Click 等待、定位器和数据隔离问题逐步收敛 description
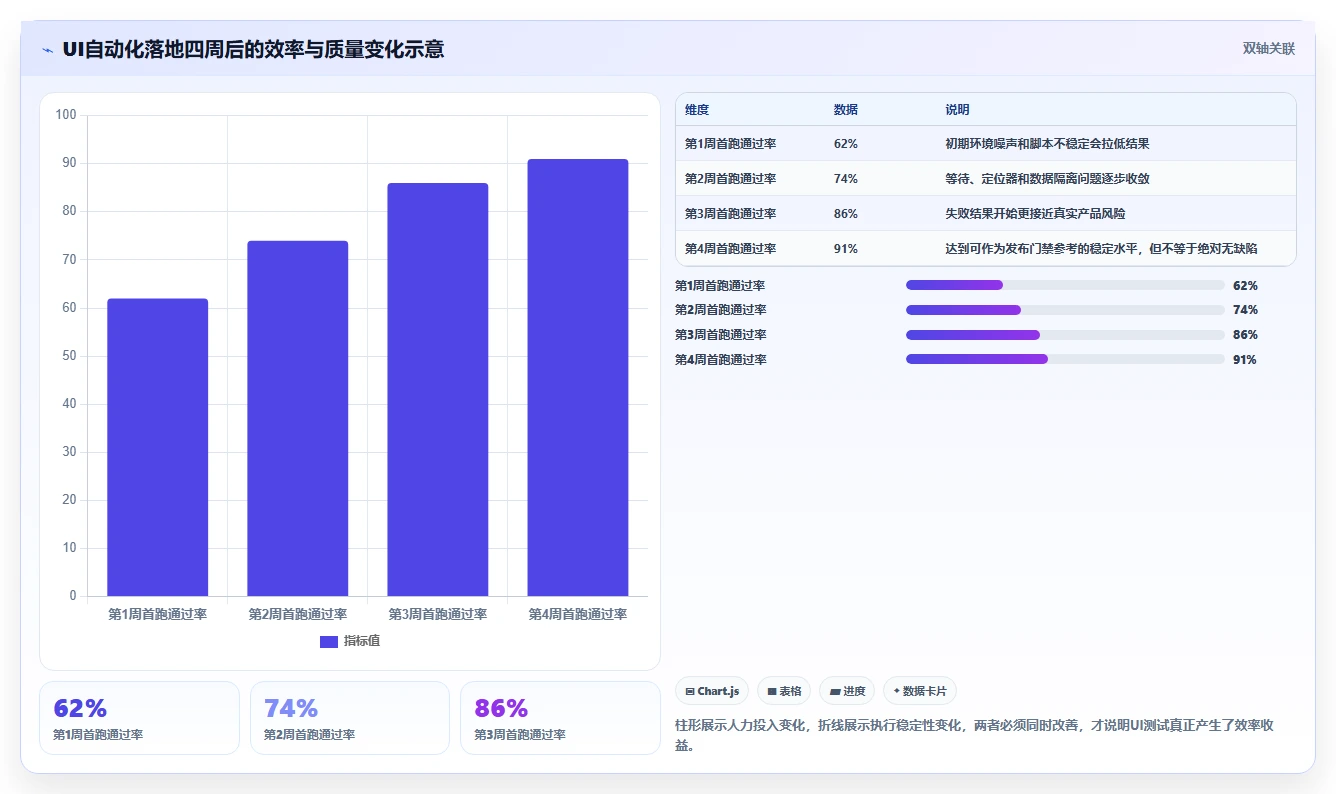The height and width of the screenshot is (794, 1336). 1047,179
